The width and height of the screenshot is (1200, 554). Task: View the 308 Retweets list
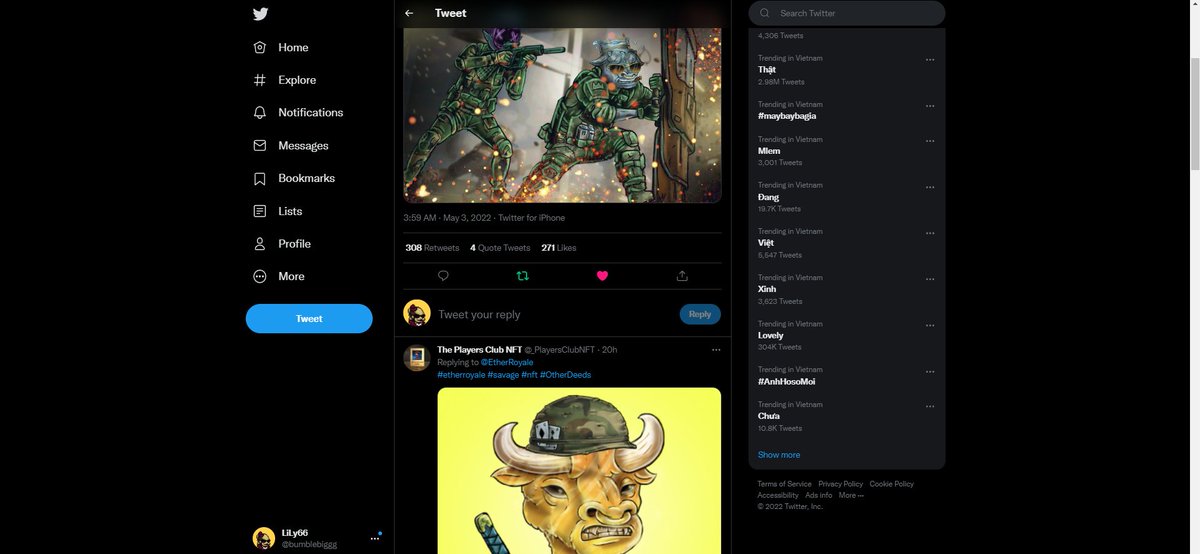click(432, 248)
